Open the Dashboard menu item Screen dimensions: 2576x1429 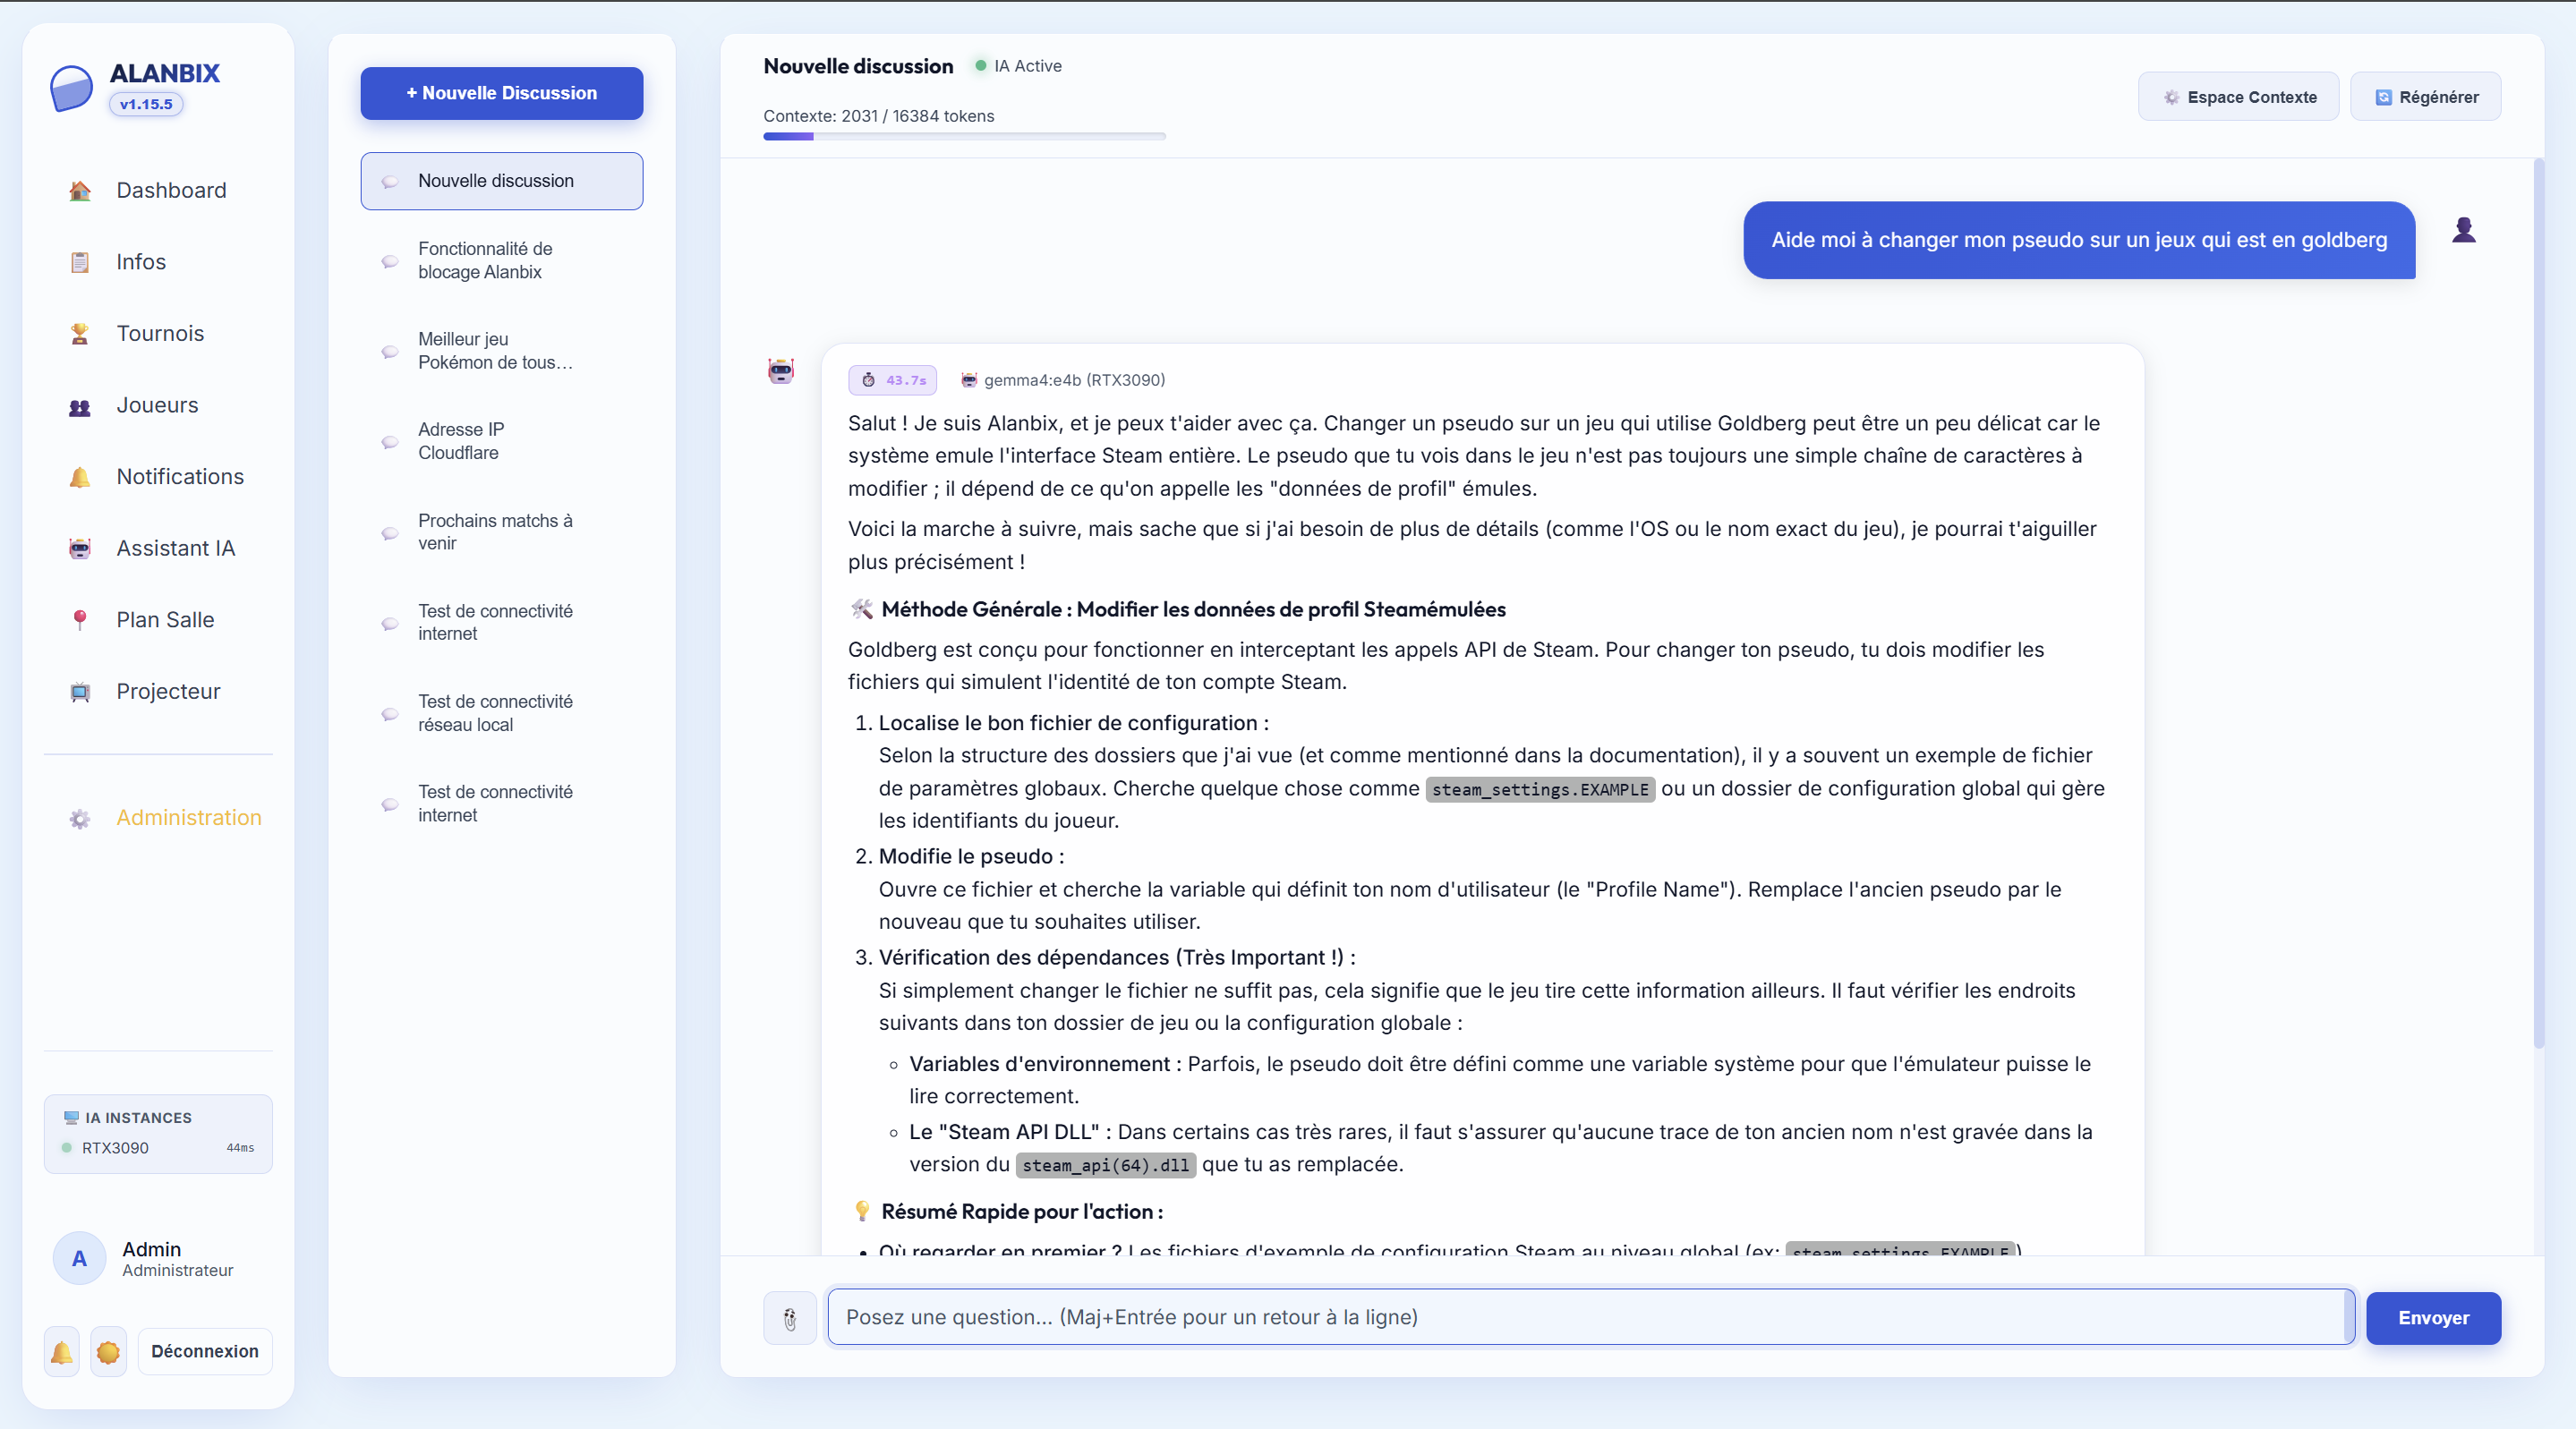tap(158, 191)
